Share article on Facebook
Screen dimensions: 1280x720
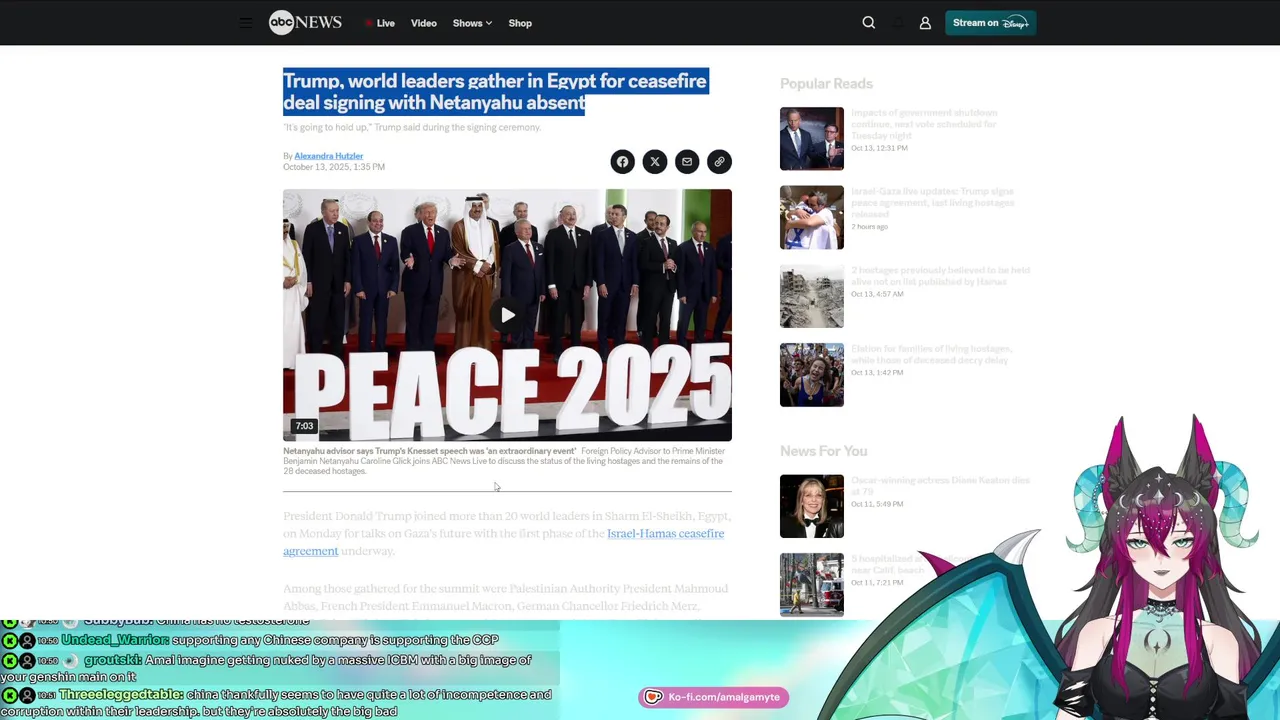click(622, 162)
